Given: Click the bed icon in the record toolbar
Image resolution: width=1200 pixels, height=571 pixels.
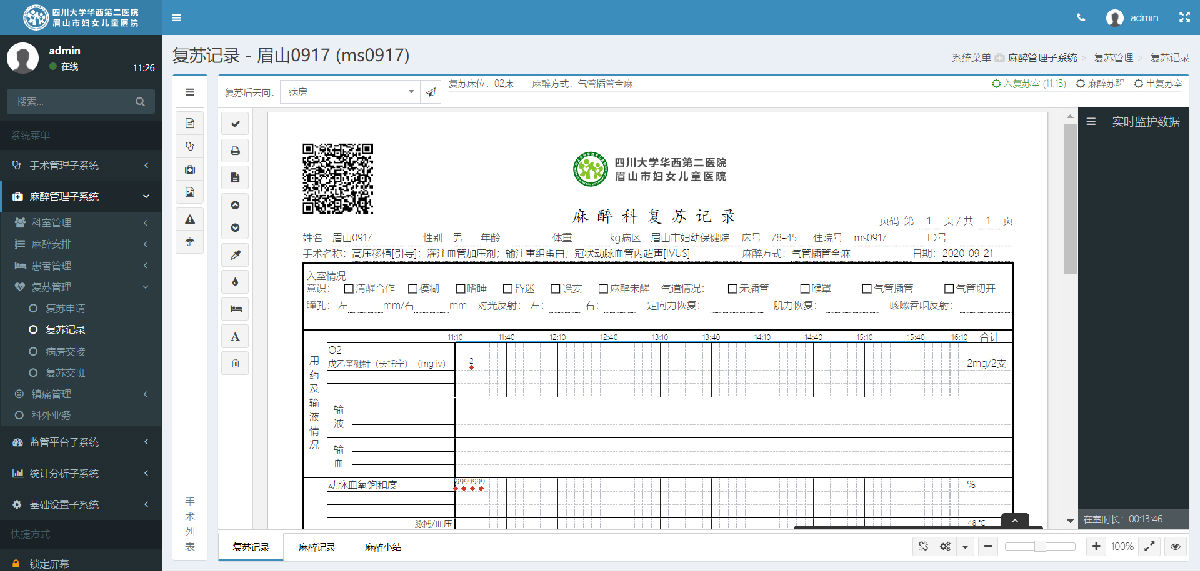Looking at the screenshot, I should (235, 308).
